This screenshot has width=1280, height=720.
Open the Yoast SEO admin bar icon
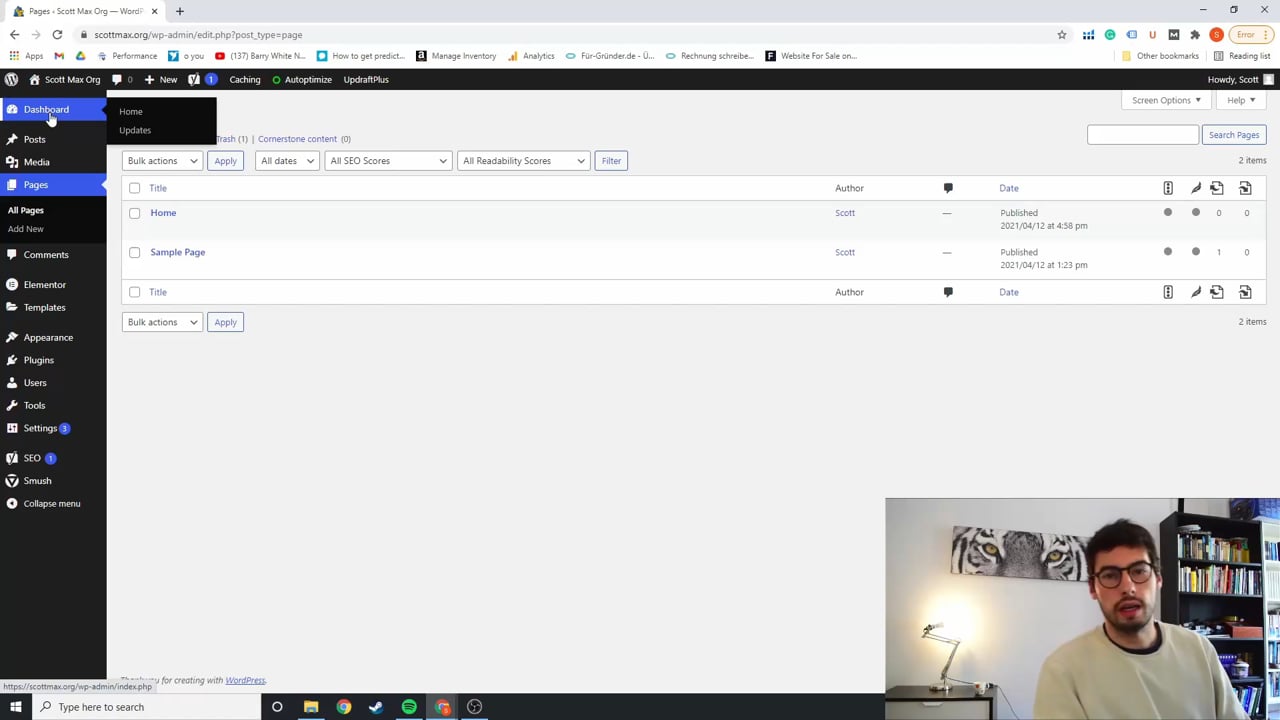(194, 79)
